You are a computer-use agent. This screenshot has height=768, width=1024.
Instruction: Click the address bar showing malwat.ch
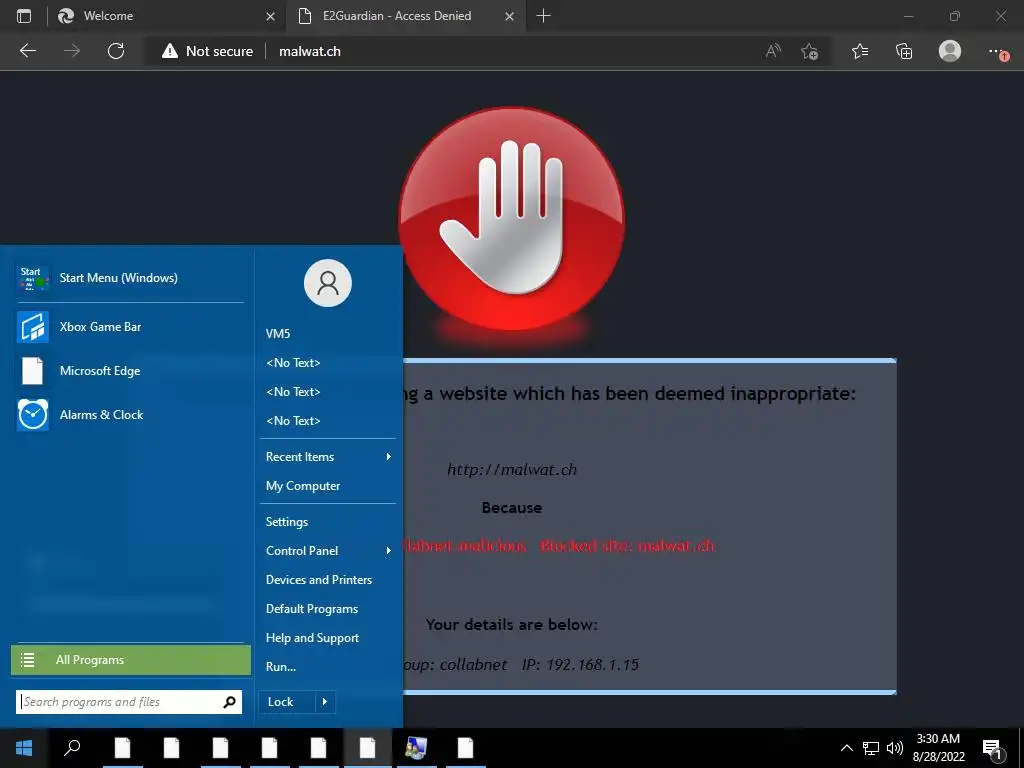pyautogui.click(x=310, y=51)
